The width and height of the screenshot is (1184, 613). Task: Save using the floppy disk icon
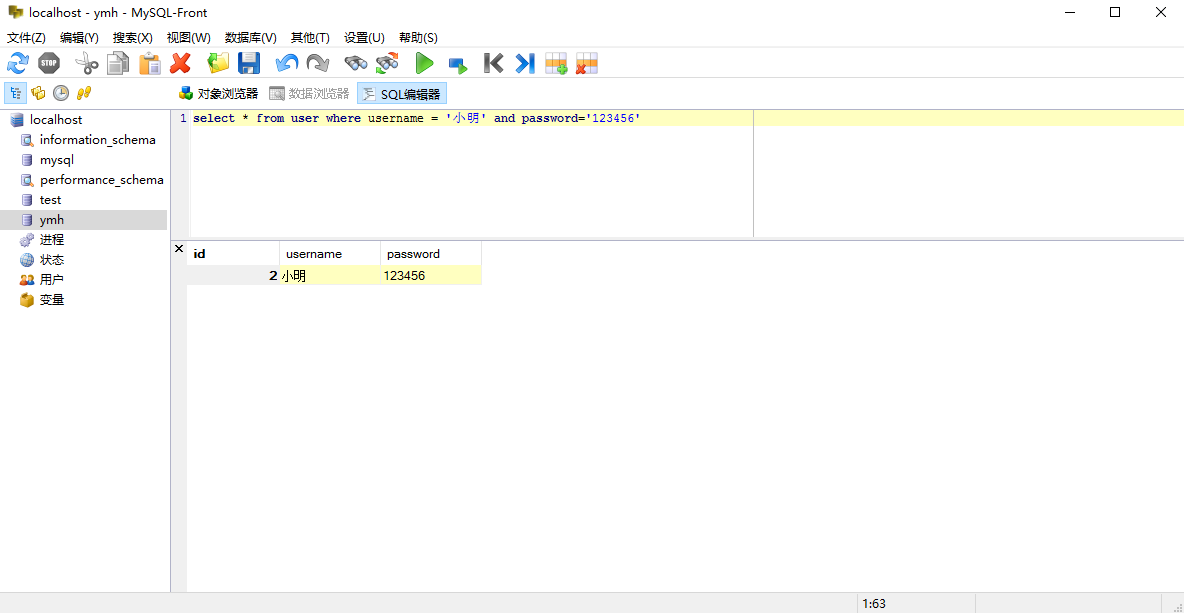[249, 64]
